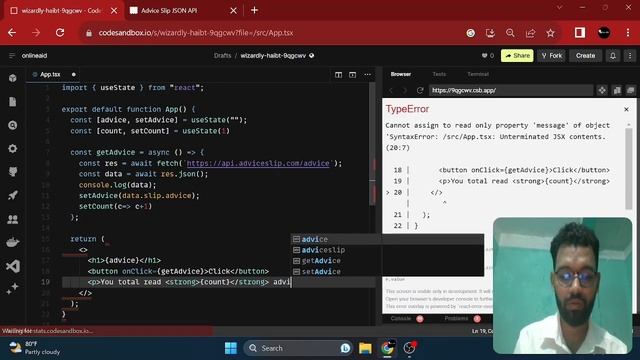The image size is (640, 360).
Task: Open the notifications bell
Action: tap(613, 56)
